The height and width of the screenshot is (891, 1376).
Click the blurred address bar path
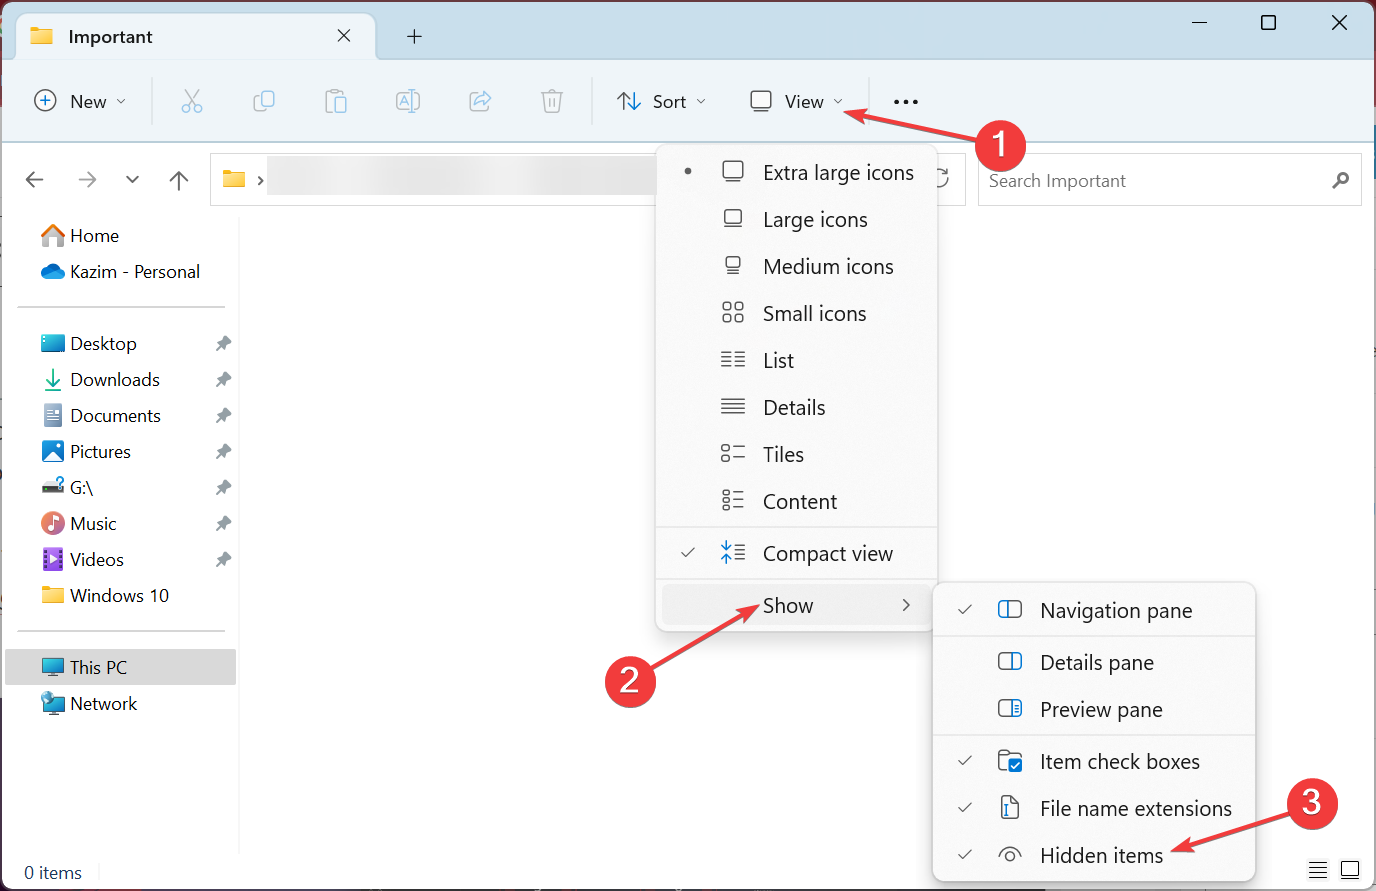pos(460,177)
